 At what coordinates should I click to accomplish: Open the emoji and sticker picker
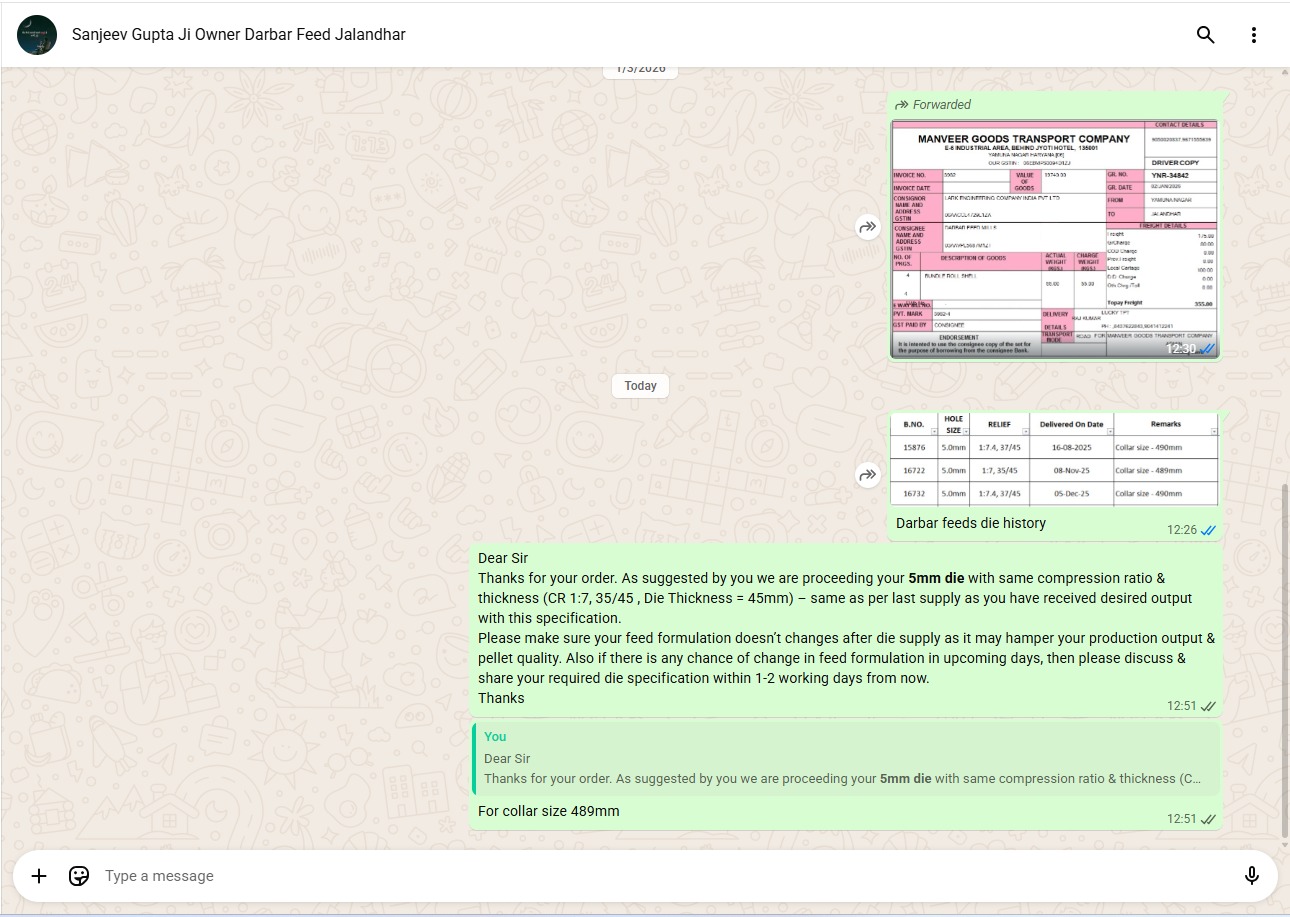(x=79, y=876)
